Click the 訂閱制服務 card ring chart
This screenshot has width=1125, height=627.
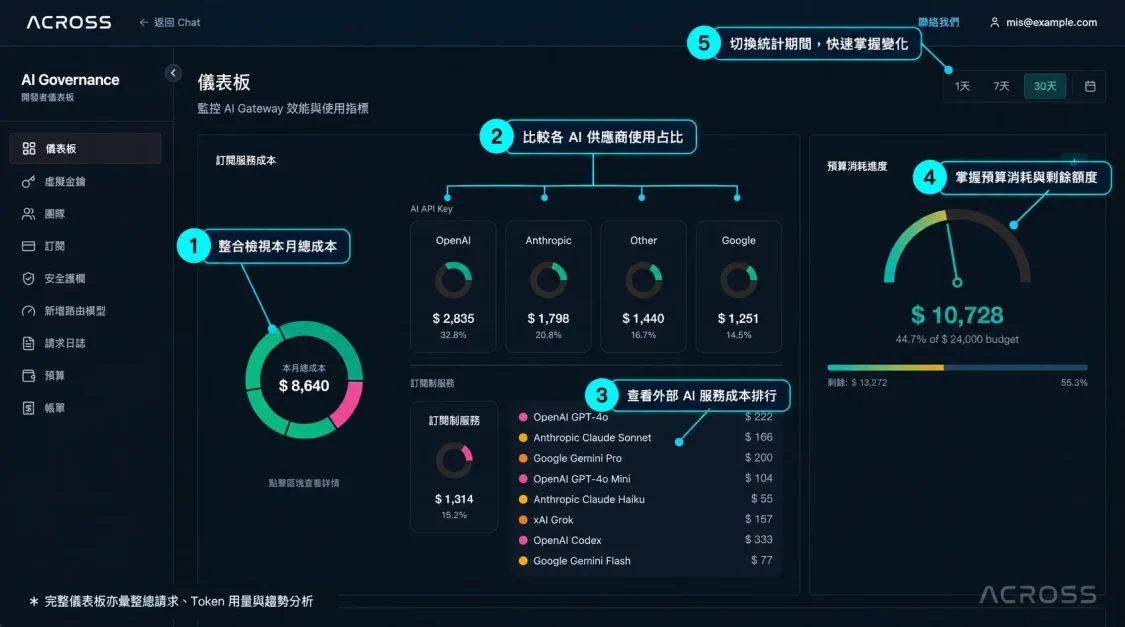tap(454, 461)
